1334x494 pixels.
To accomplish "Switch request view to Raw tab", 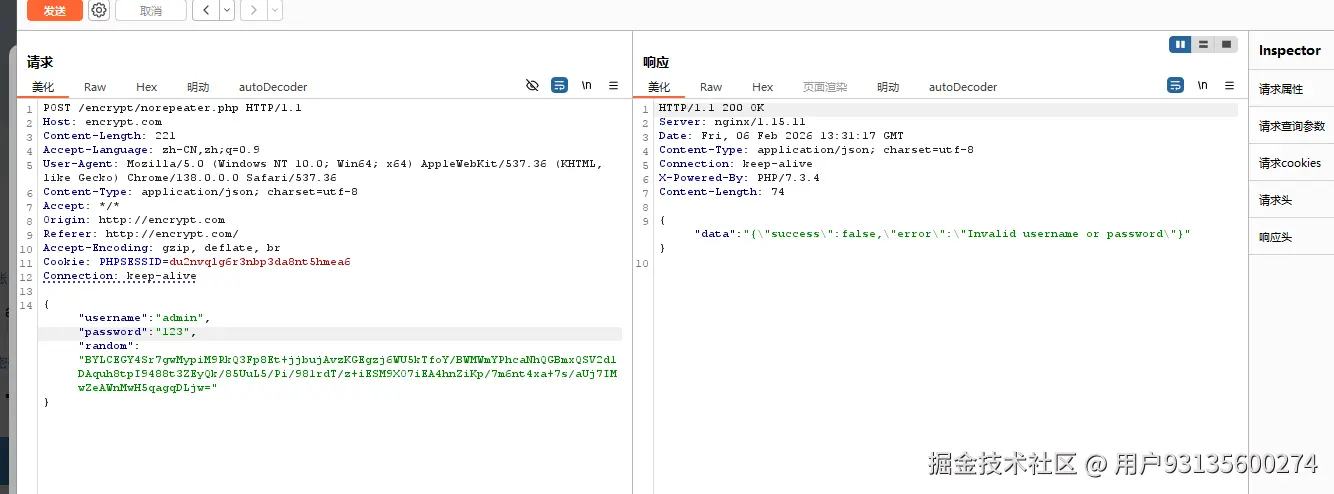I will pos(95,87).
